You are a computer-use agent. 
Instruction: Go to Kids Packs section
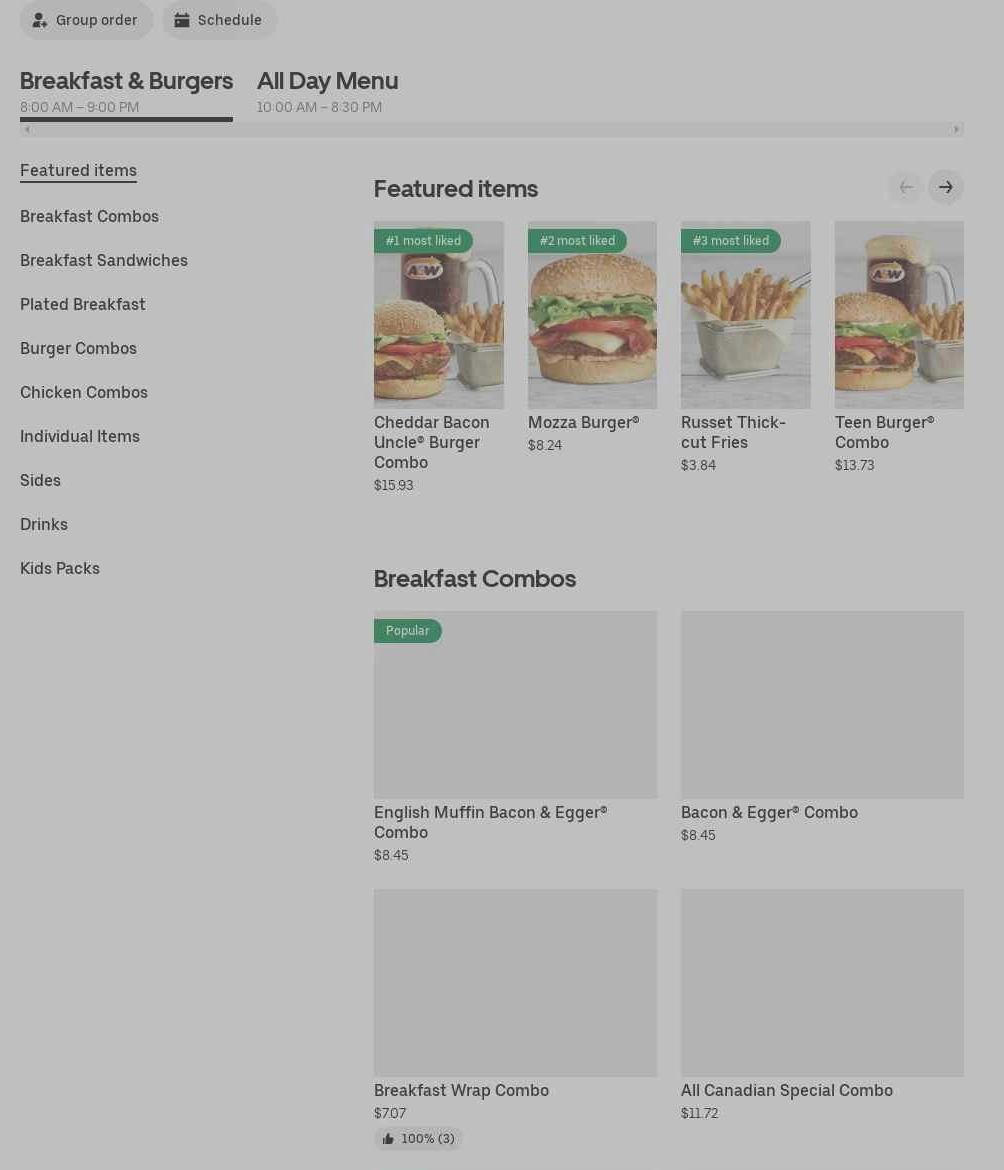60,568
